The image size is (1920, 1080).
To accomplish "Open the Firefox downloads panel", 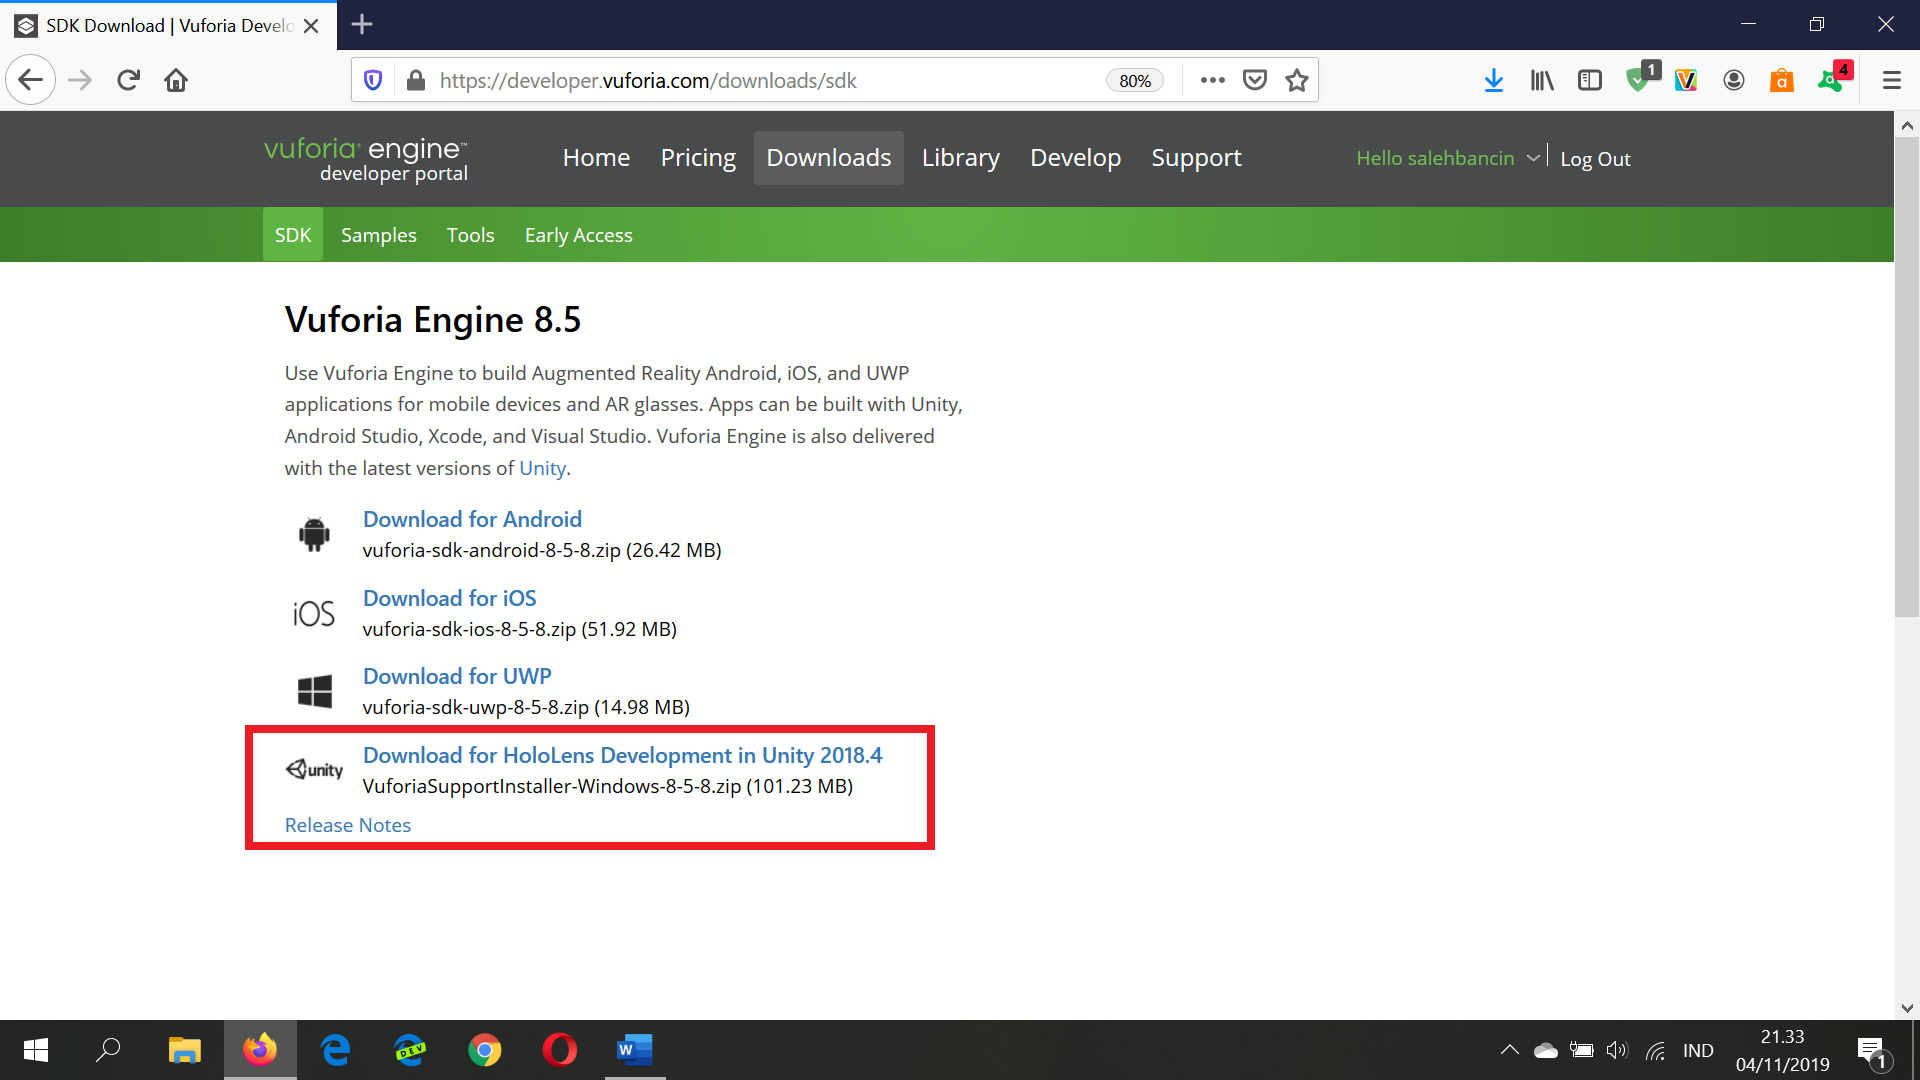I will tap(1494, 80).
